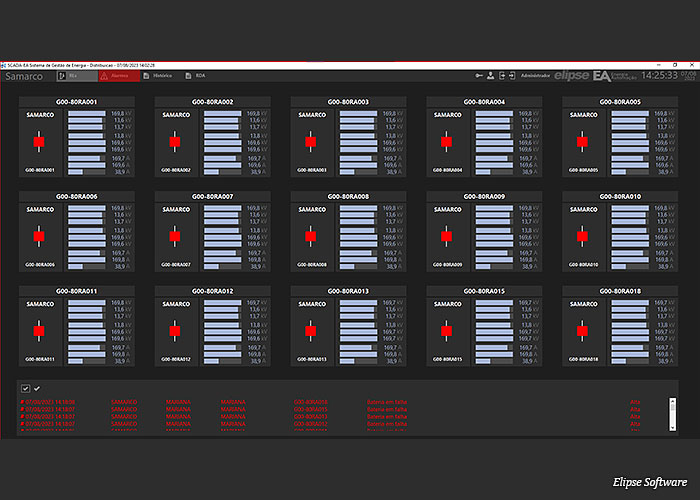700x500 pixels.
Task: Click 'Bateria em falha' in first alarm row
Action: coord(387,402)
